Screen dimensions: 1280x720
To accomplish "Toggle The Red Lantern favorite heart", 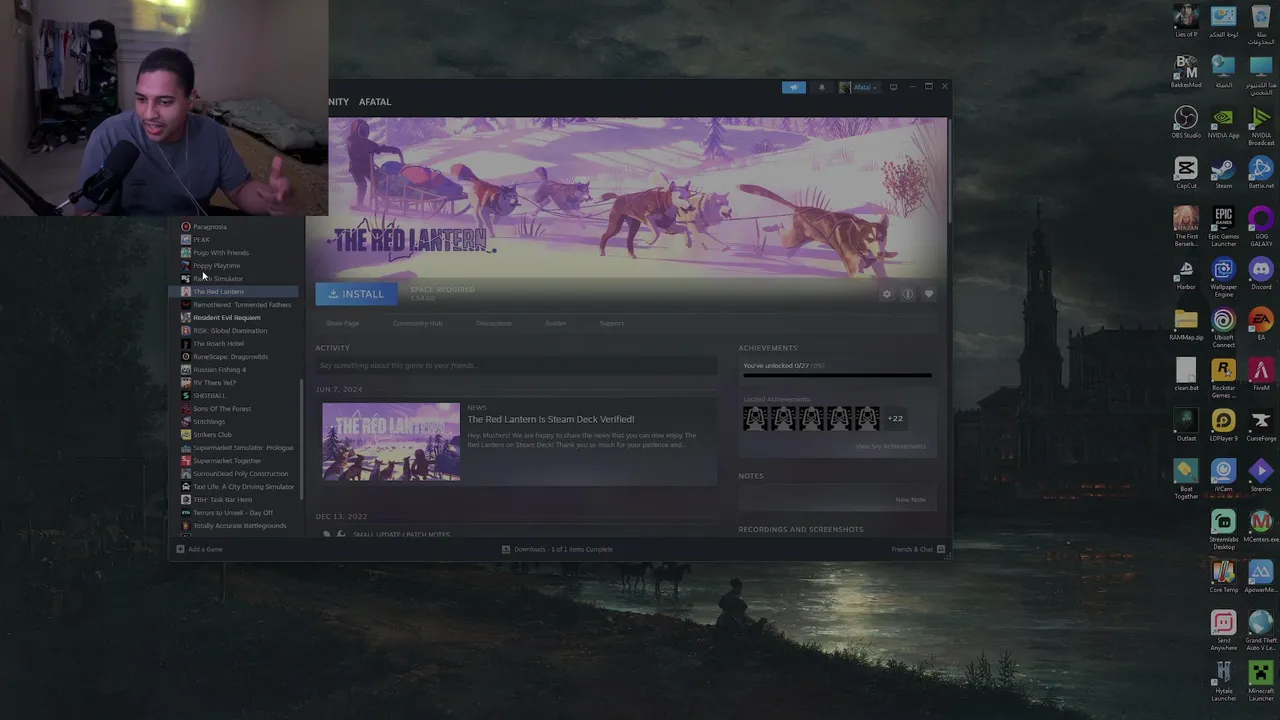I will (928, 294).
